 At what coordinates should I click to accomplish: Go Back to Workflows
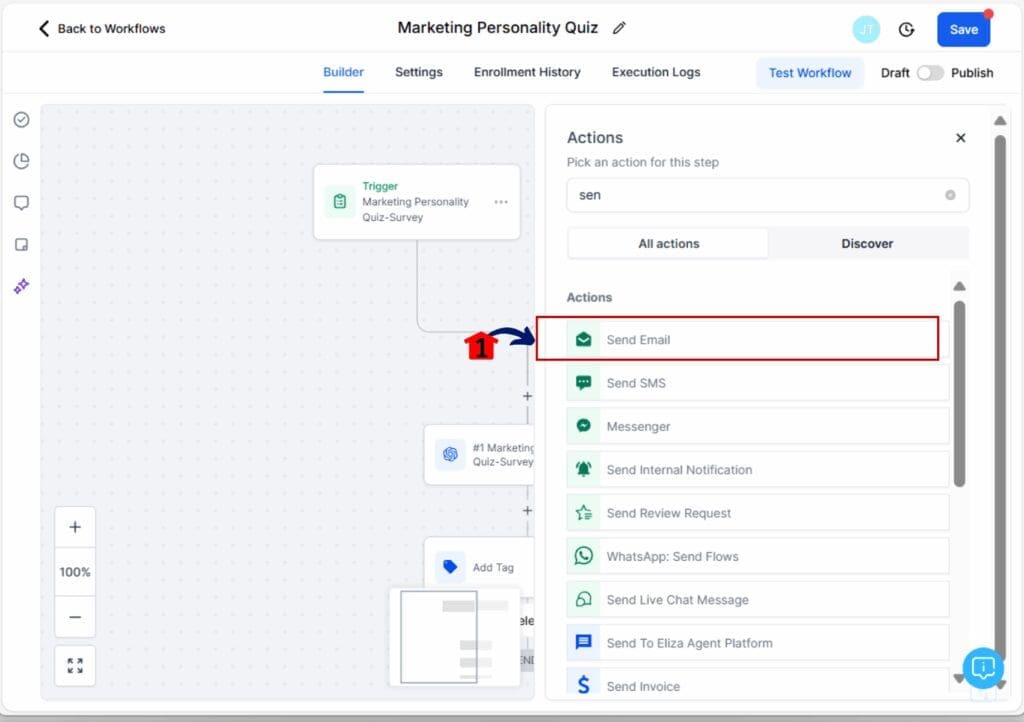click(x=102, y=29)
